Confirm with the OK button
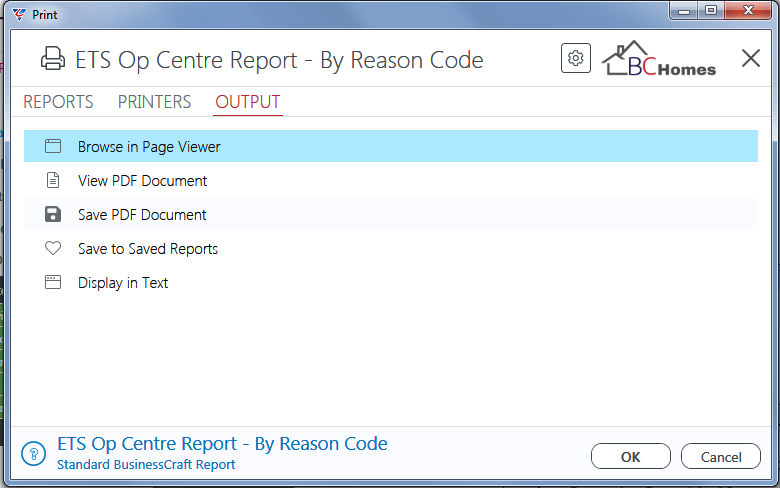Viewport: 780px width, 488px height. pyautogui.click(x=631, y=456)
